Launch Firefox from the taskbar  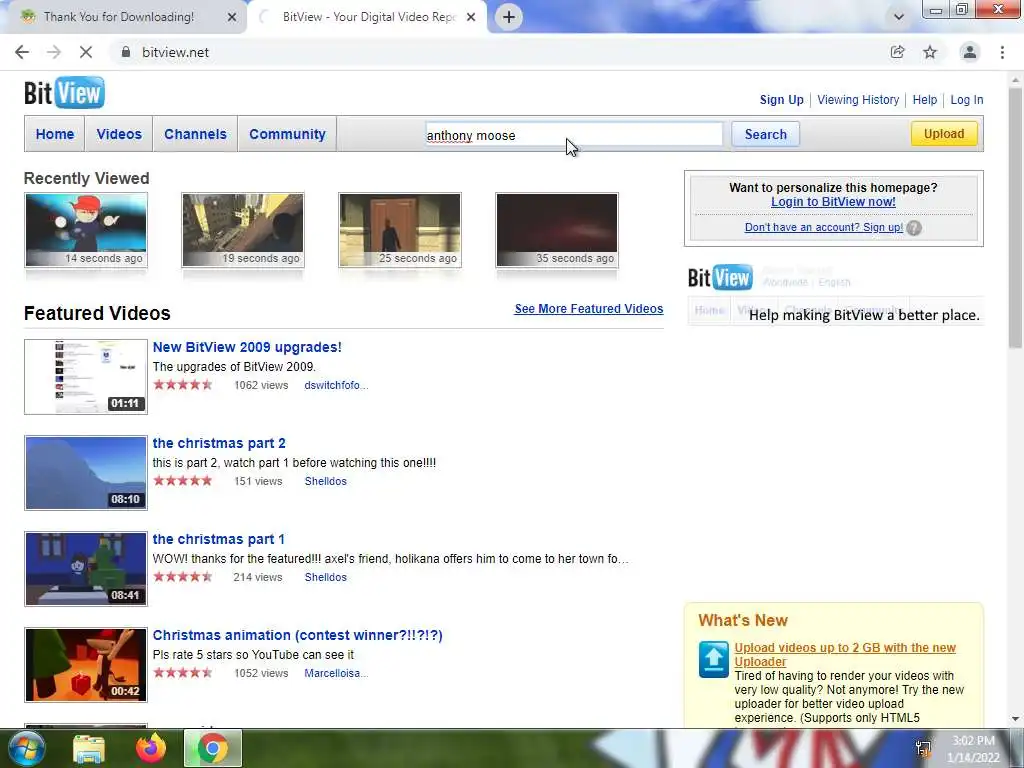[x=151, y=748]
